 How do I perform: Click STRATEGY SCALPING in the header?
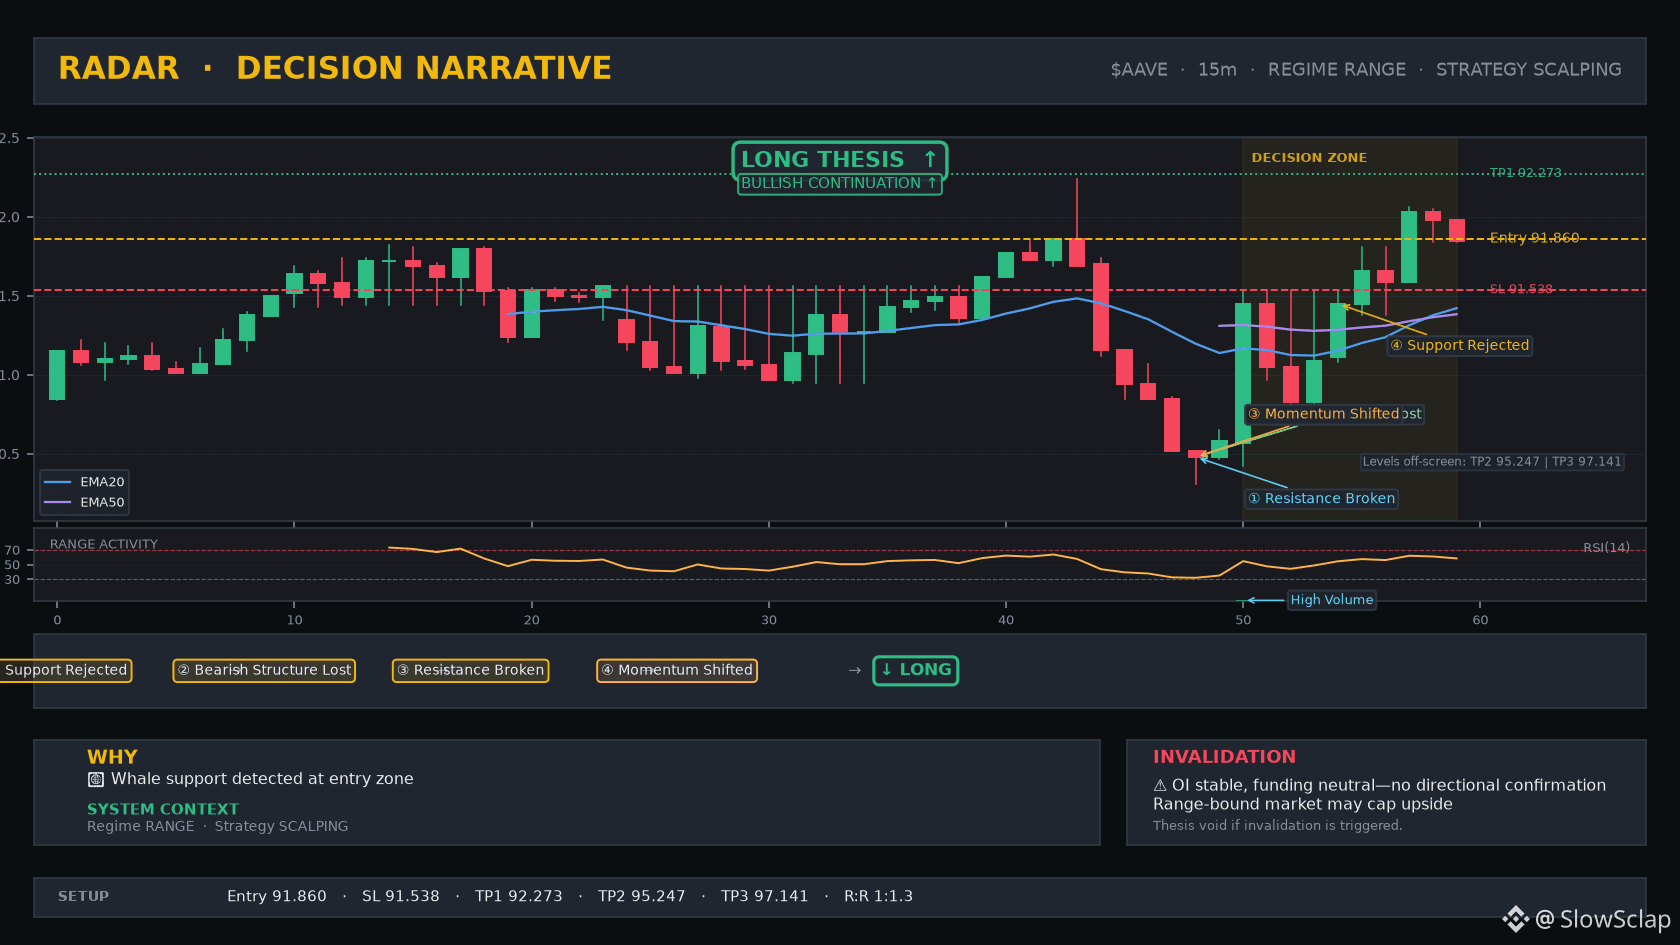[x=1529, y=70]
